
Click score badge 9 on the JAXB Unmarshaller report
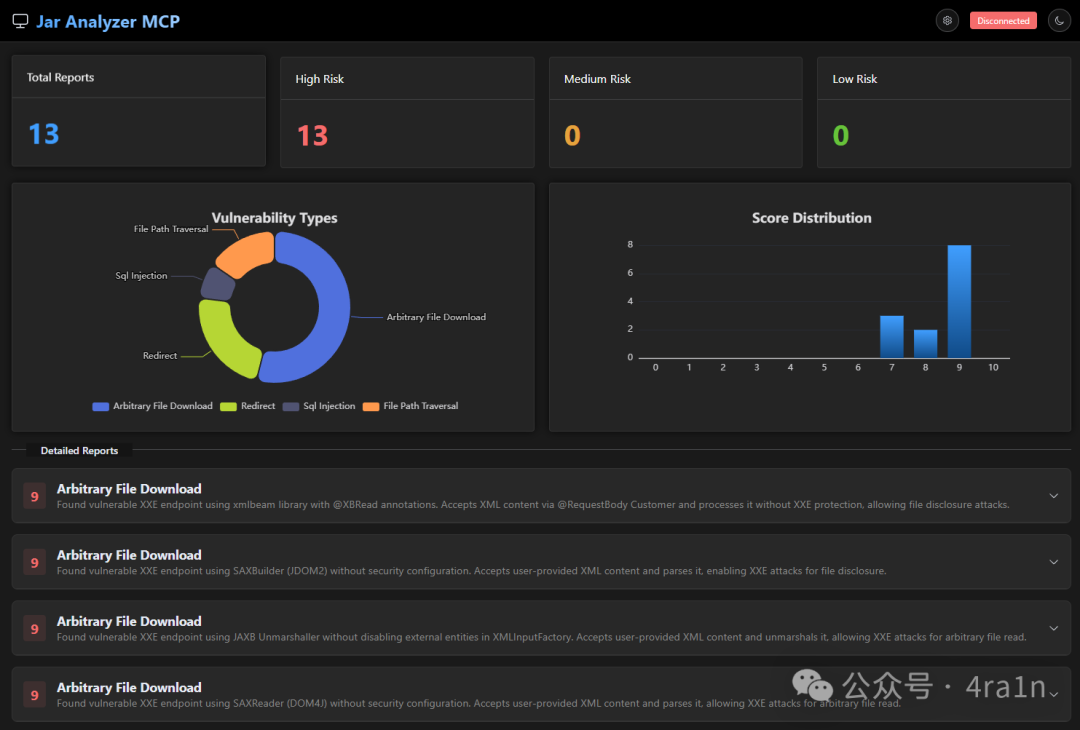34,629
